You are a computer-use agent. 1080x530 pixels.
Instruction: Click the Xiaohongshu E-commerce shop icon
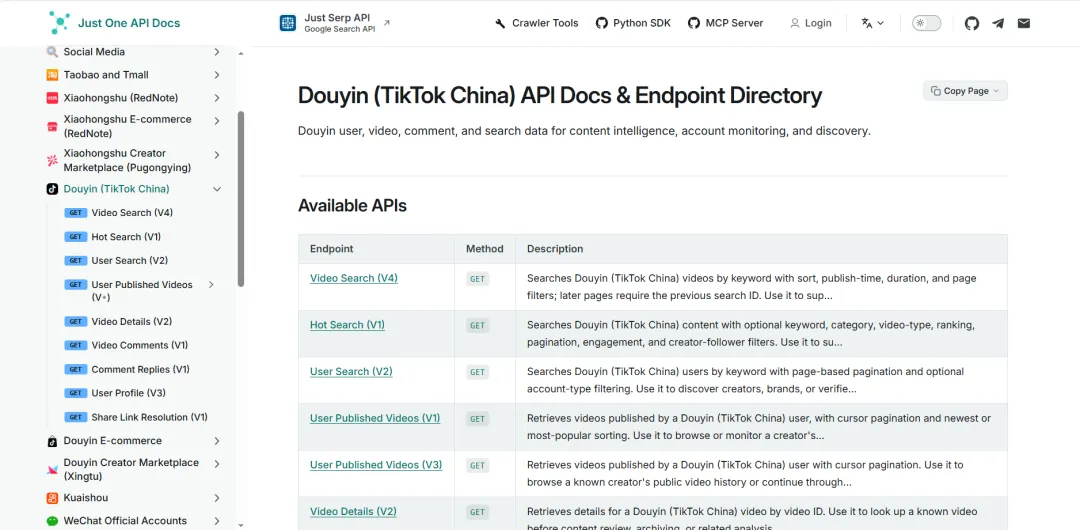(x=52, y=126)
